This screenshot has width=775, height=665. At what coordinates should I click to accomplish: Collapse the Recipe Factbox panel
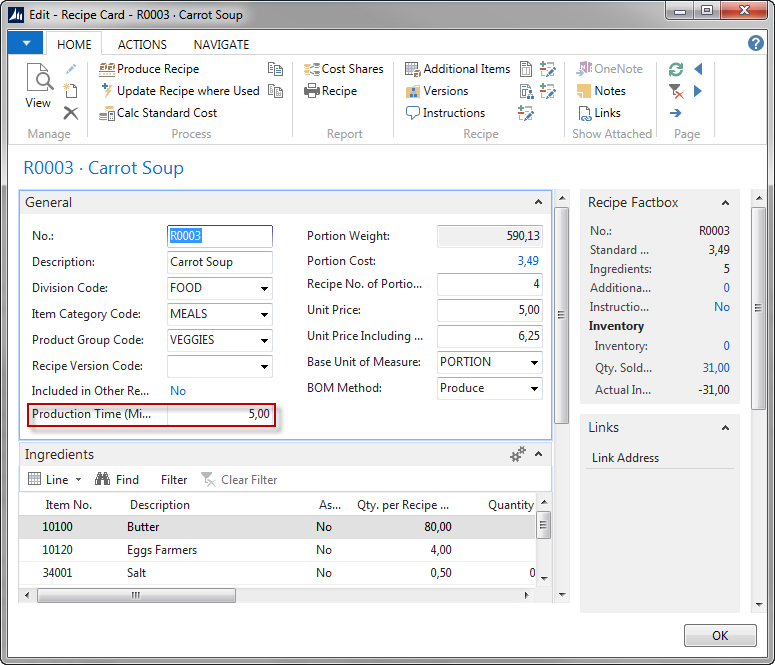point(725,203)
